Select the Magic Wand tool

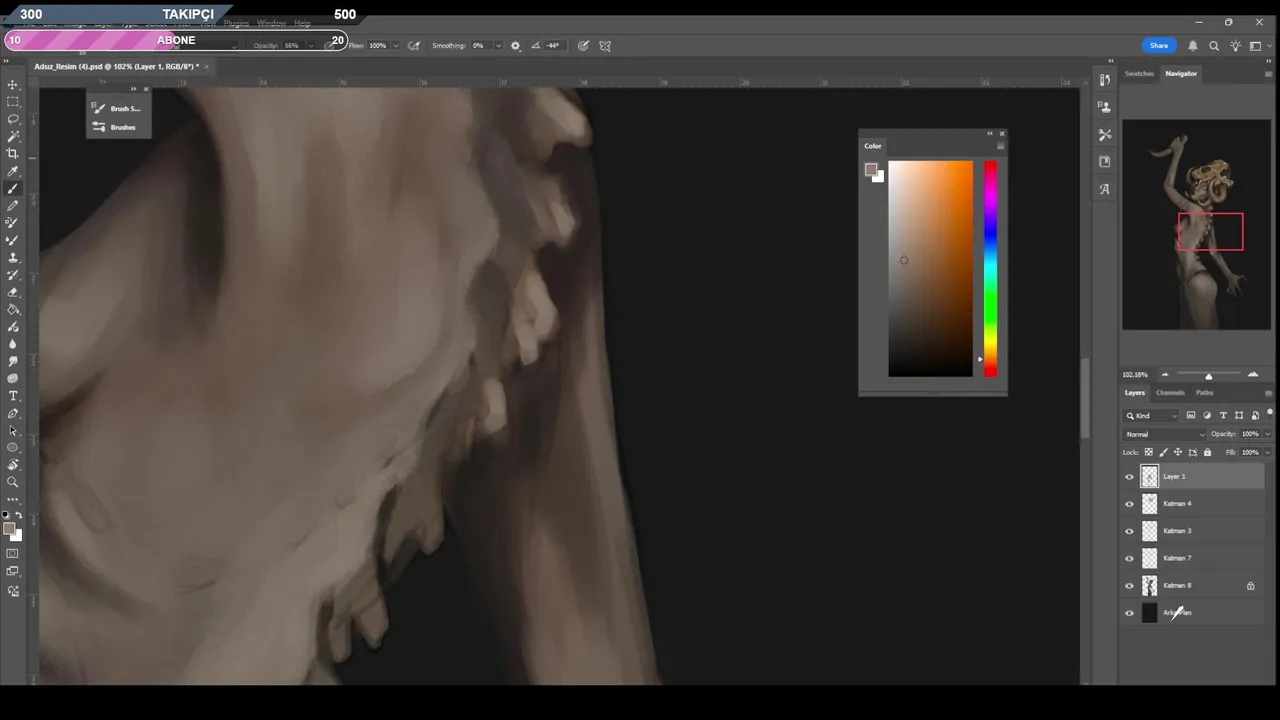13,136
